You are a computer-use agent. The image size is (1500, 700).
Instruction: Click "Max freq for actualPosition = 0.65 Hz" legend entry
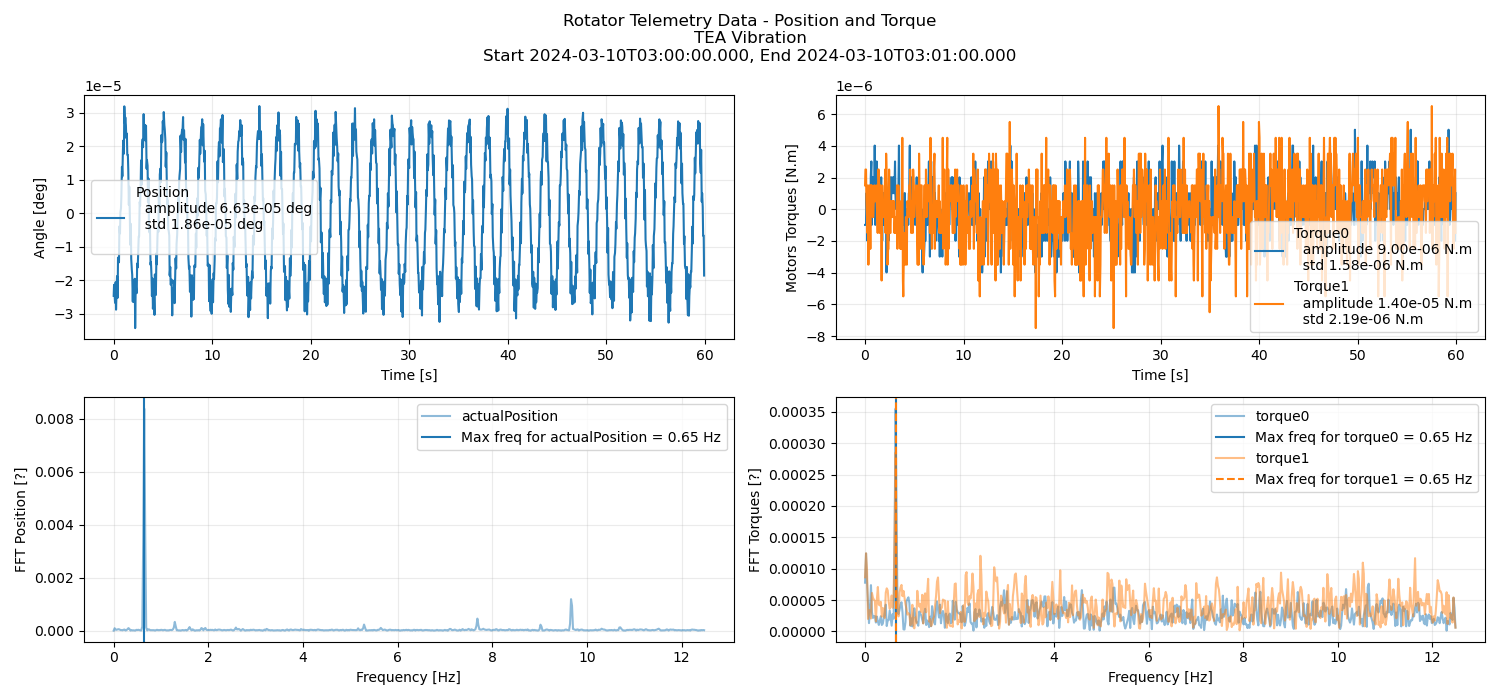pyautogui.click(x=591, y=437)
